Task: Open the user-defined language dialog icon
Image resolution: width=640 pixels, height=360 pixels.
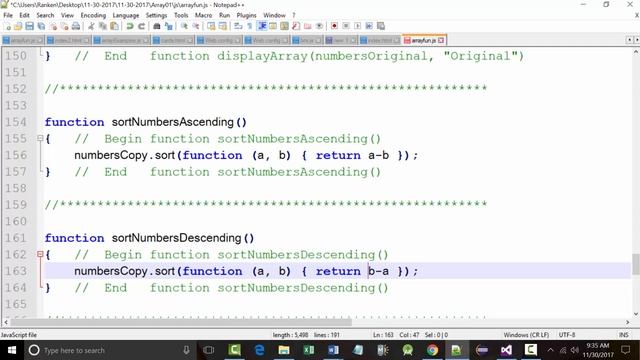Action: [x=273, y=26]
